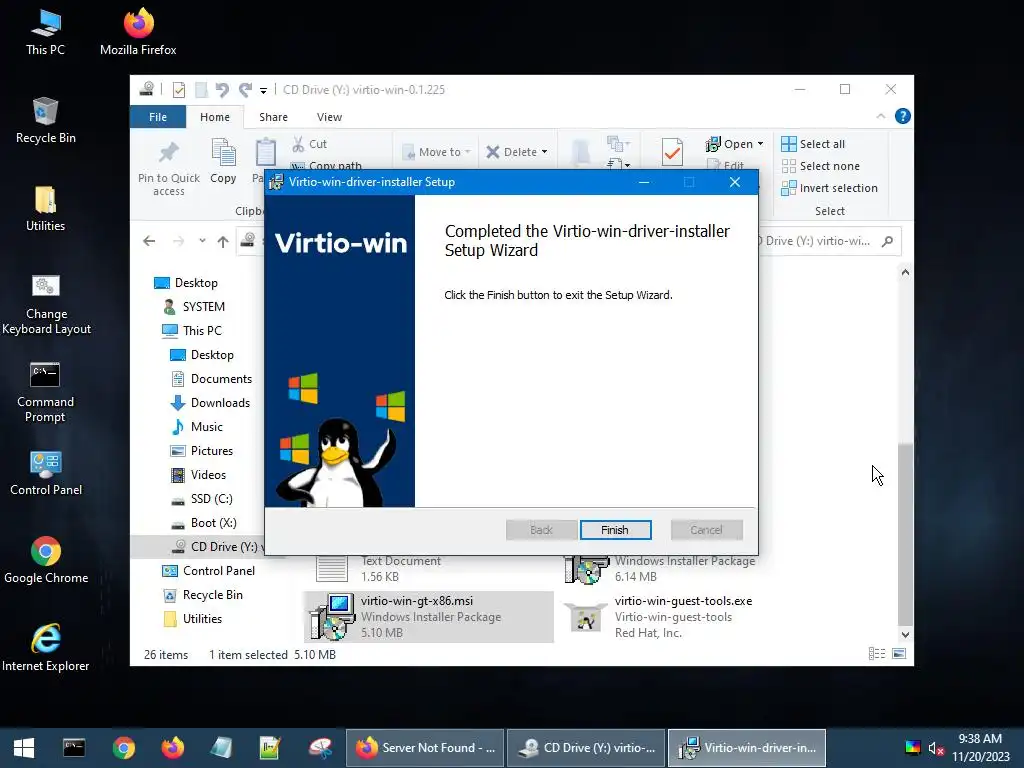Switch to the View tab
Screen dimensions: 1024x768
pos(329,117)
